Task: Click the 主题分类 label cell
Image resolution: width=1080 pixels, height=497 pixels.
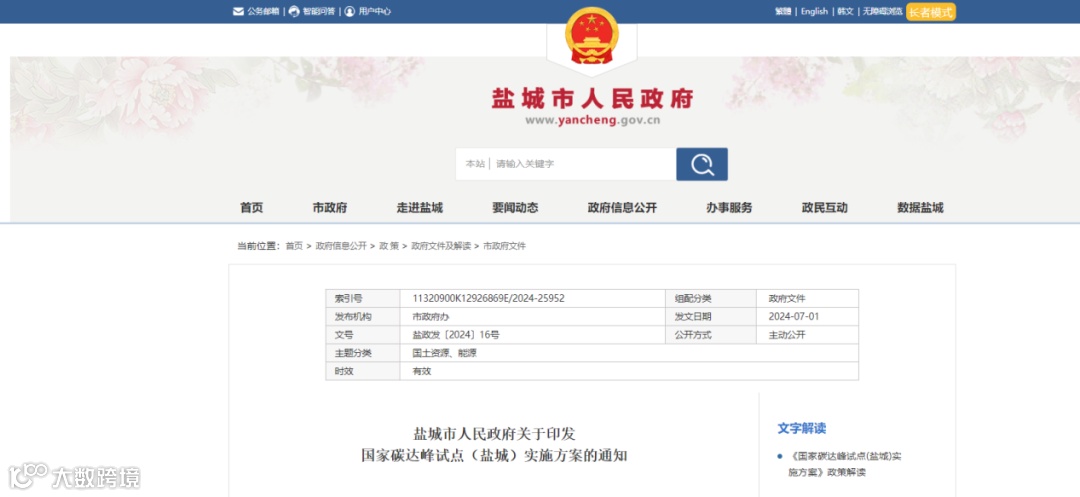Action: (x=363, y=353)
